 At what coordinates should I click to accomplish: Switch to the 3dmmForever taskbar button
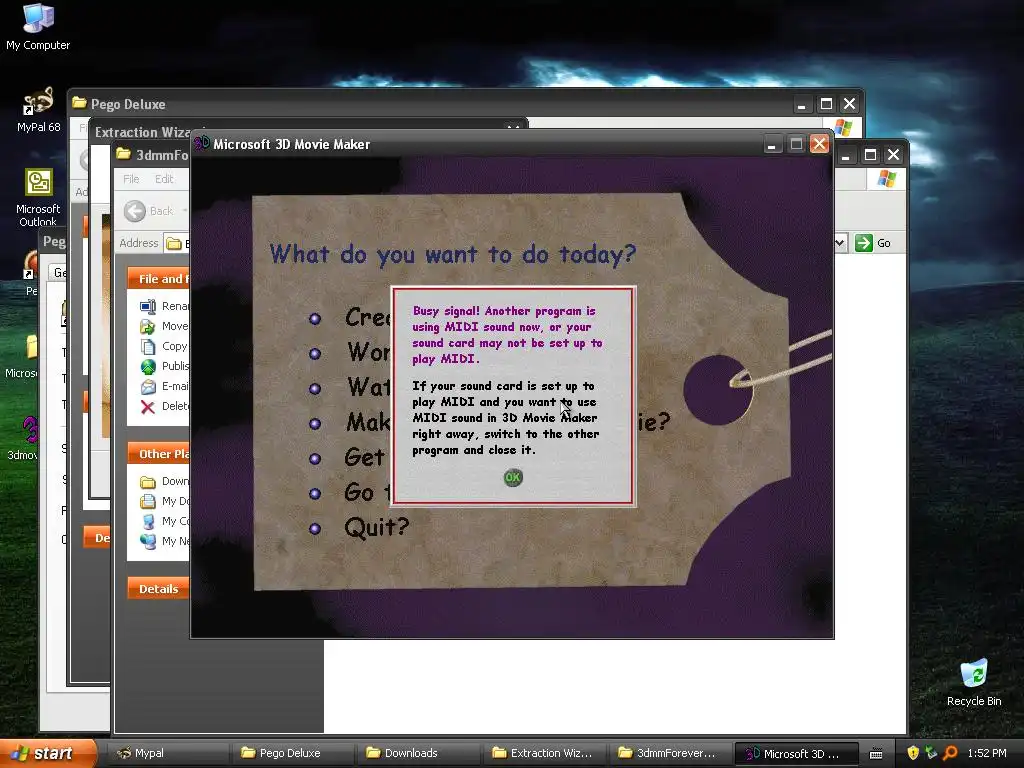point(668,753)
